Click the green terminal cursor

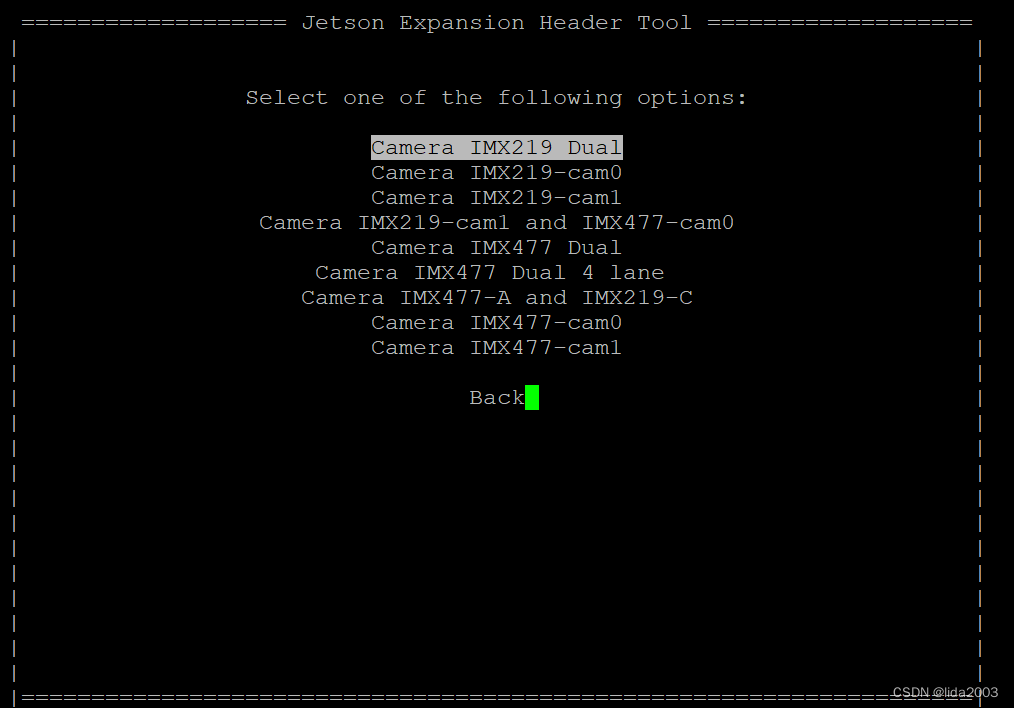[x=533, y=397]
